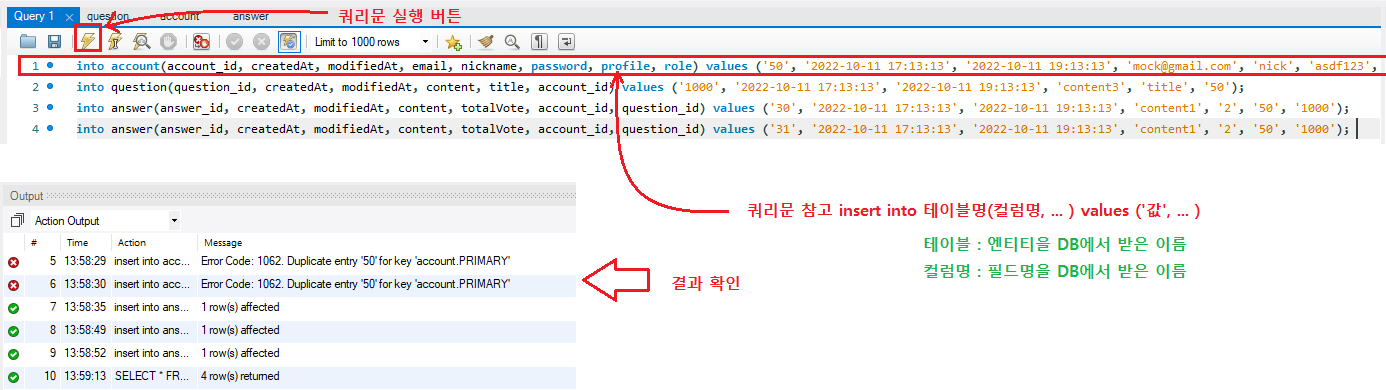The width and height of the screenshot is (1386, 390).
Task: Click the line 4 answer statement with '31'
Action: [713, 129]
